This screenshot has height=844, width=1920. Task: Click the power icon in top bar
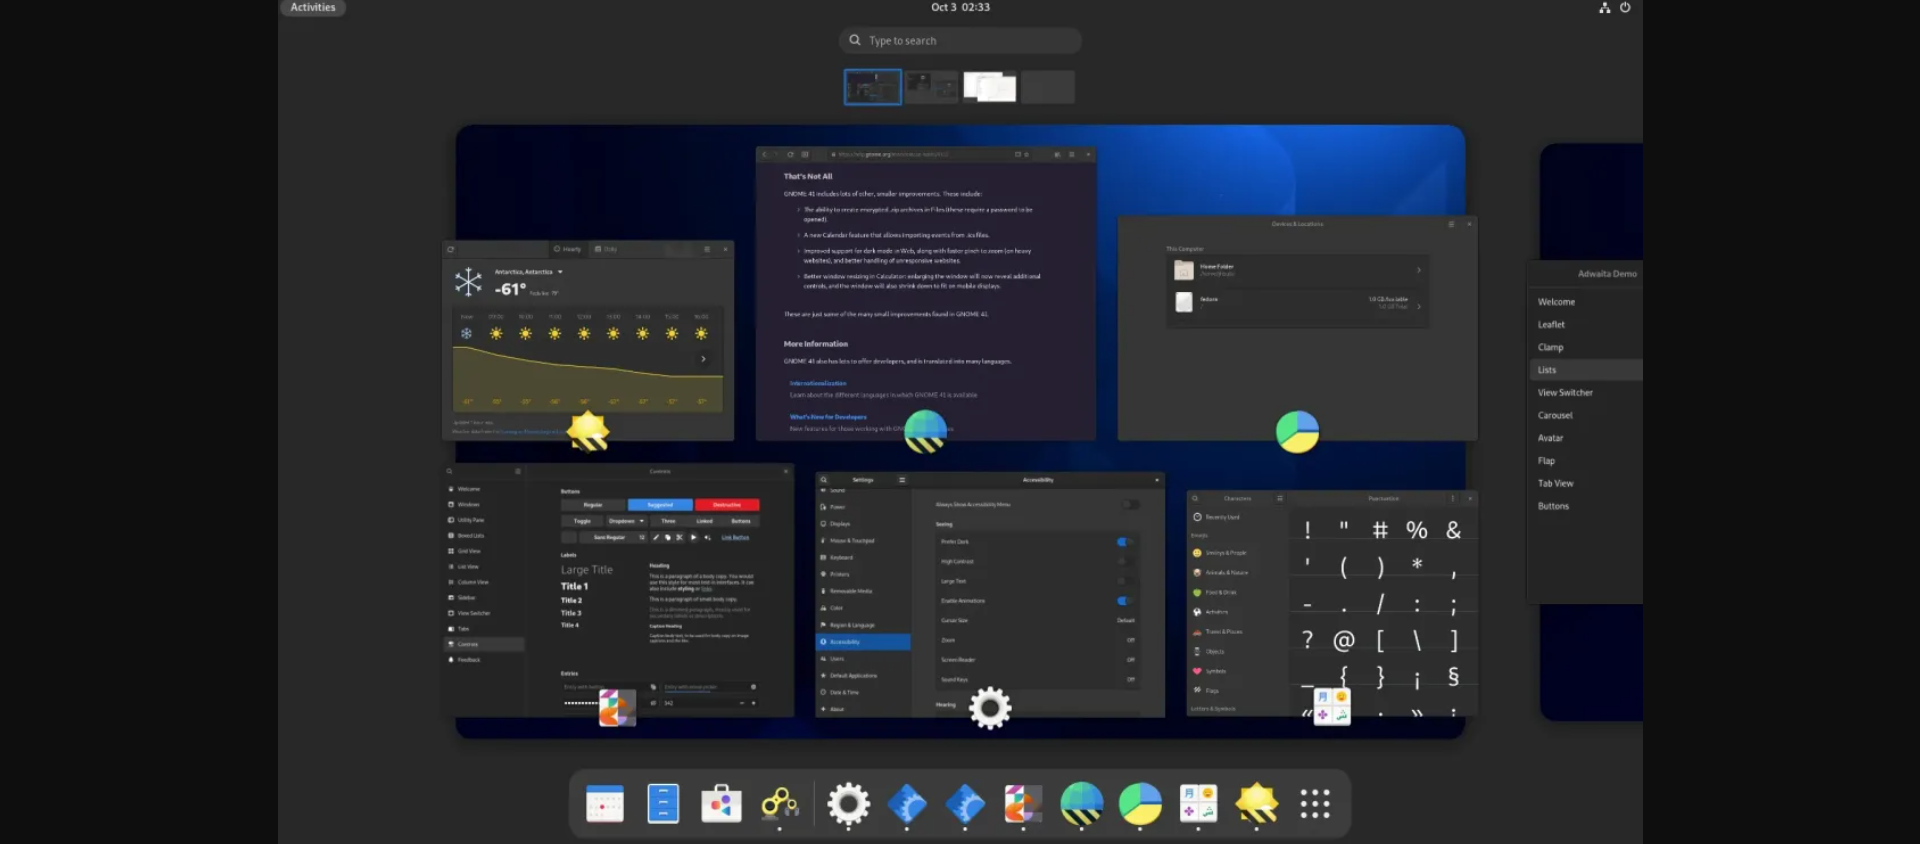click(1625, 7)
